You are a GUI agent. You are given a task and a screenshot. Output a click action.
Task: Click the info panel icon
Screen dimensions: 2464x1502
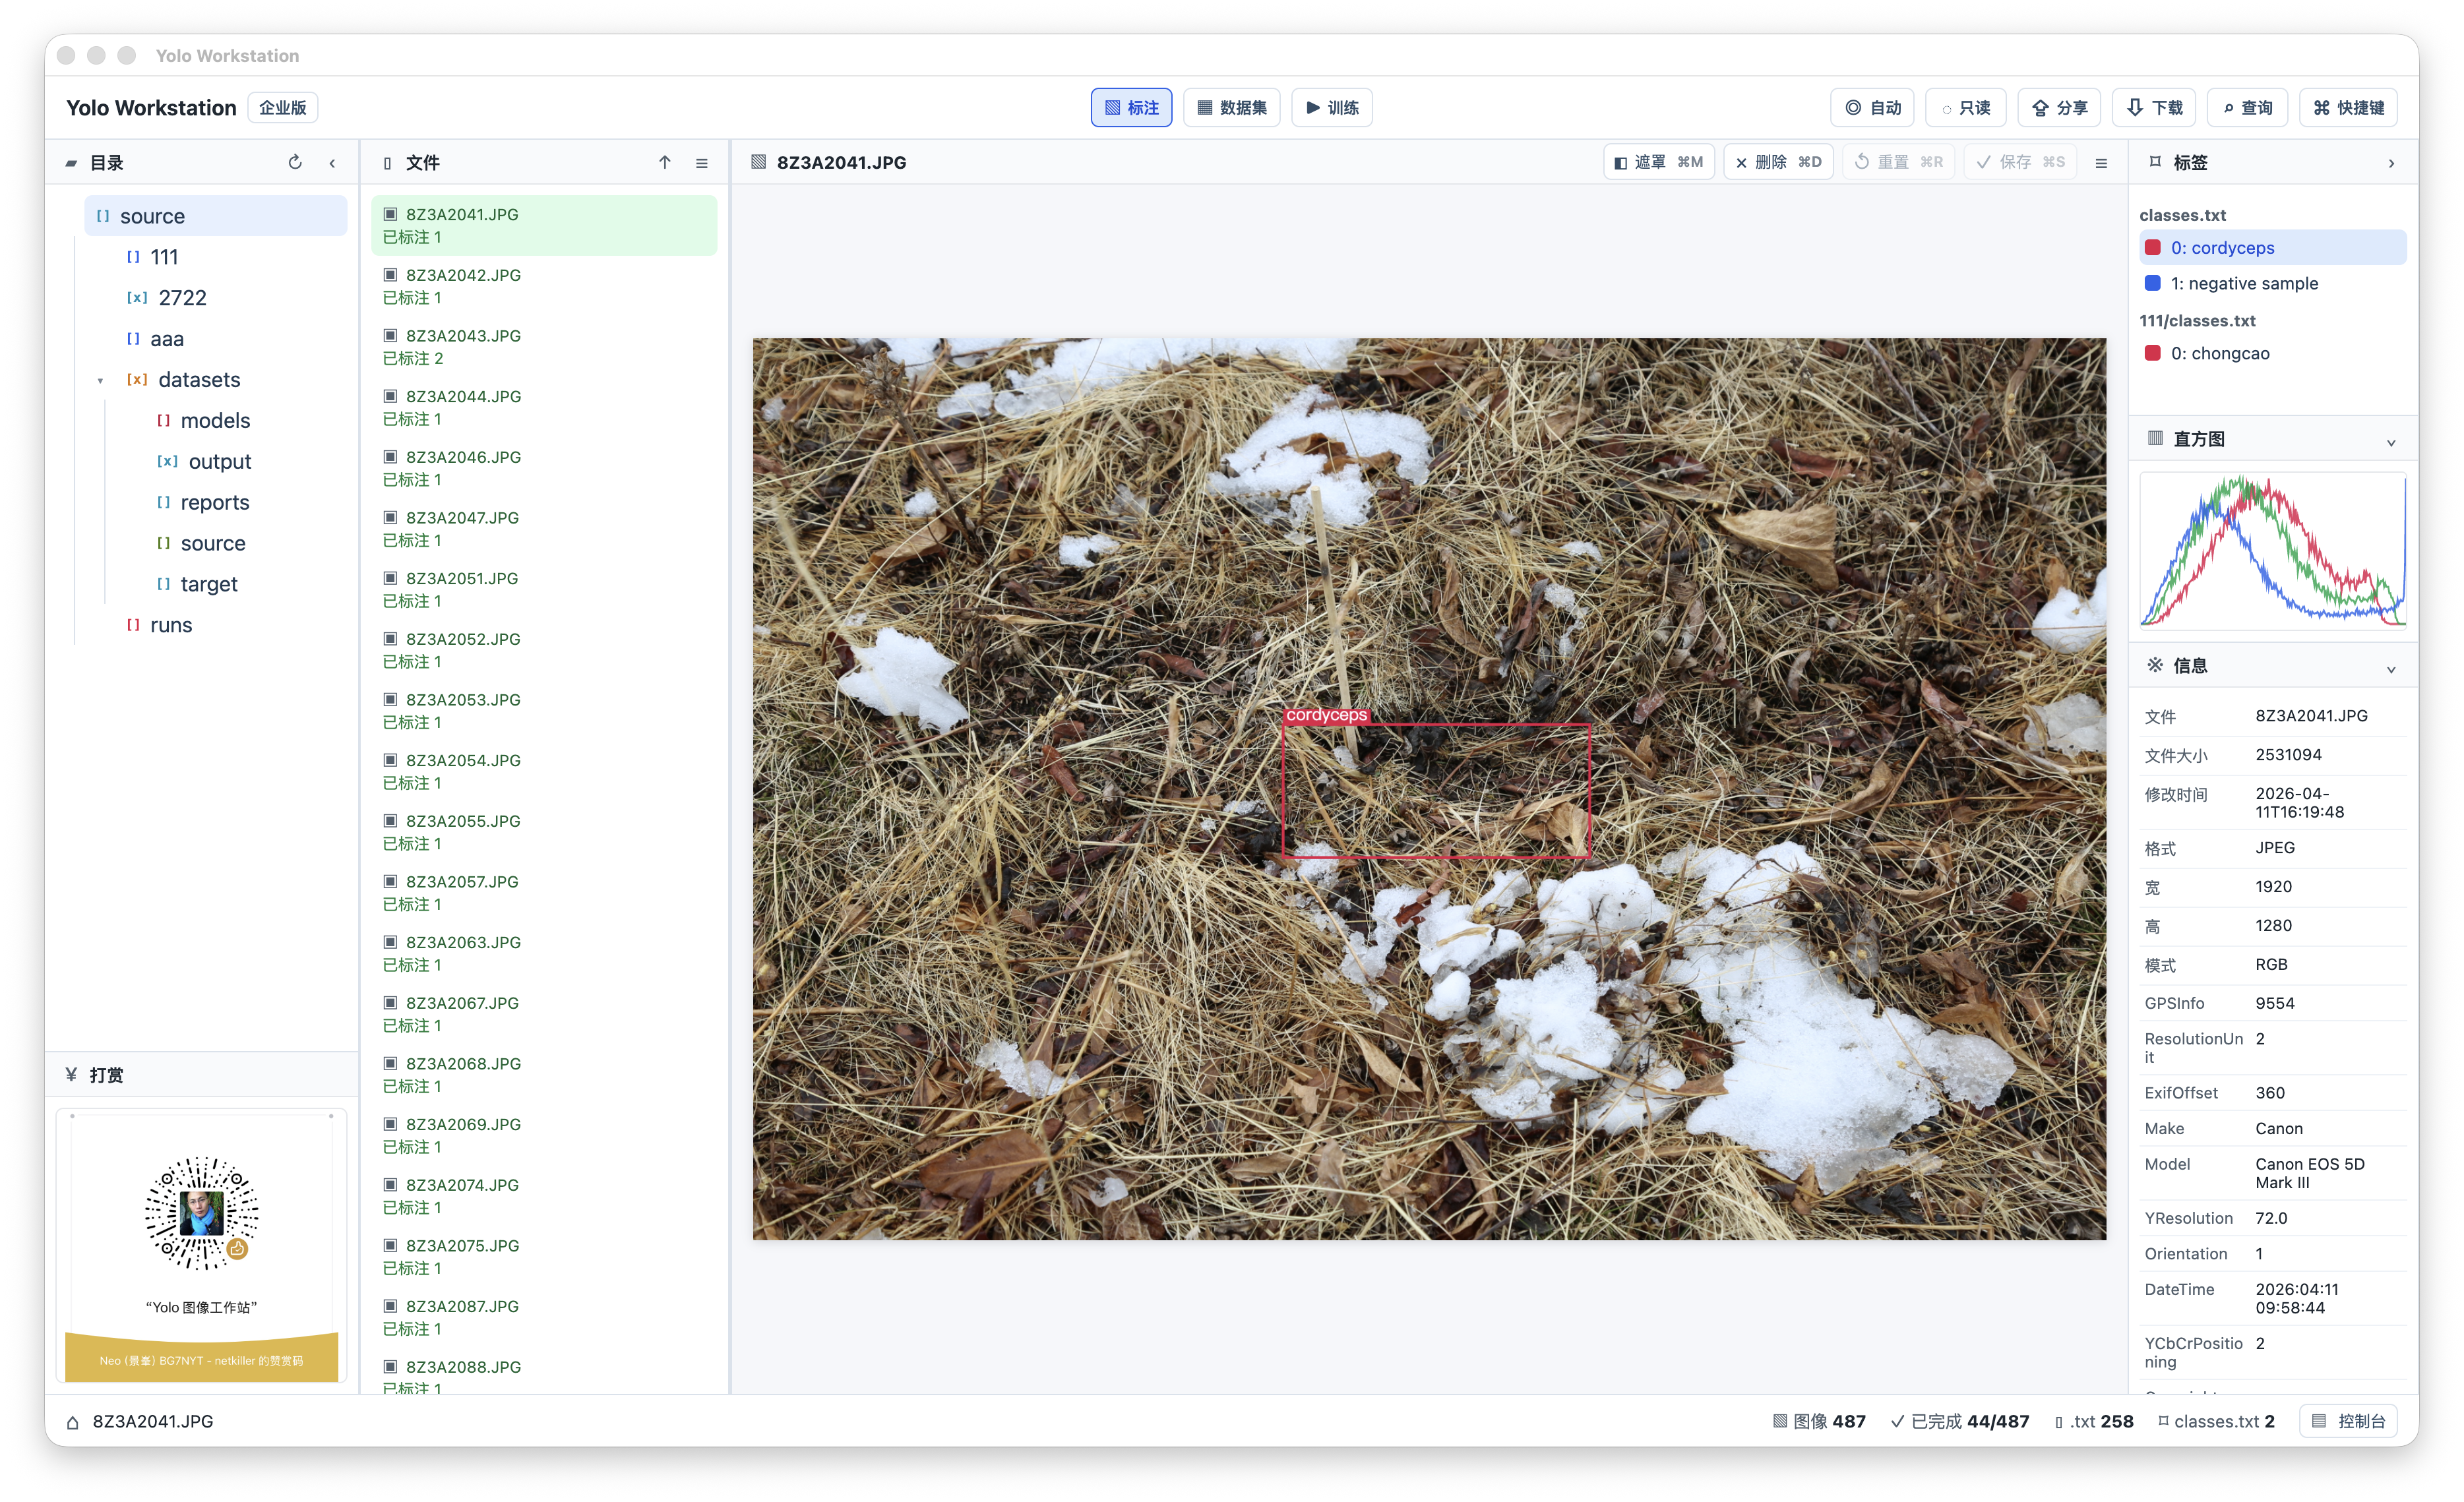(2155, 665)
